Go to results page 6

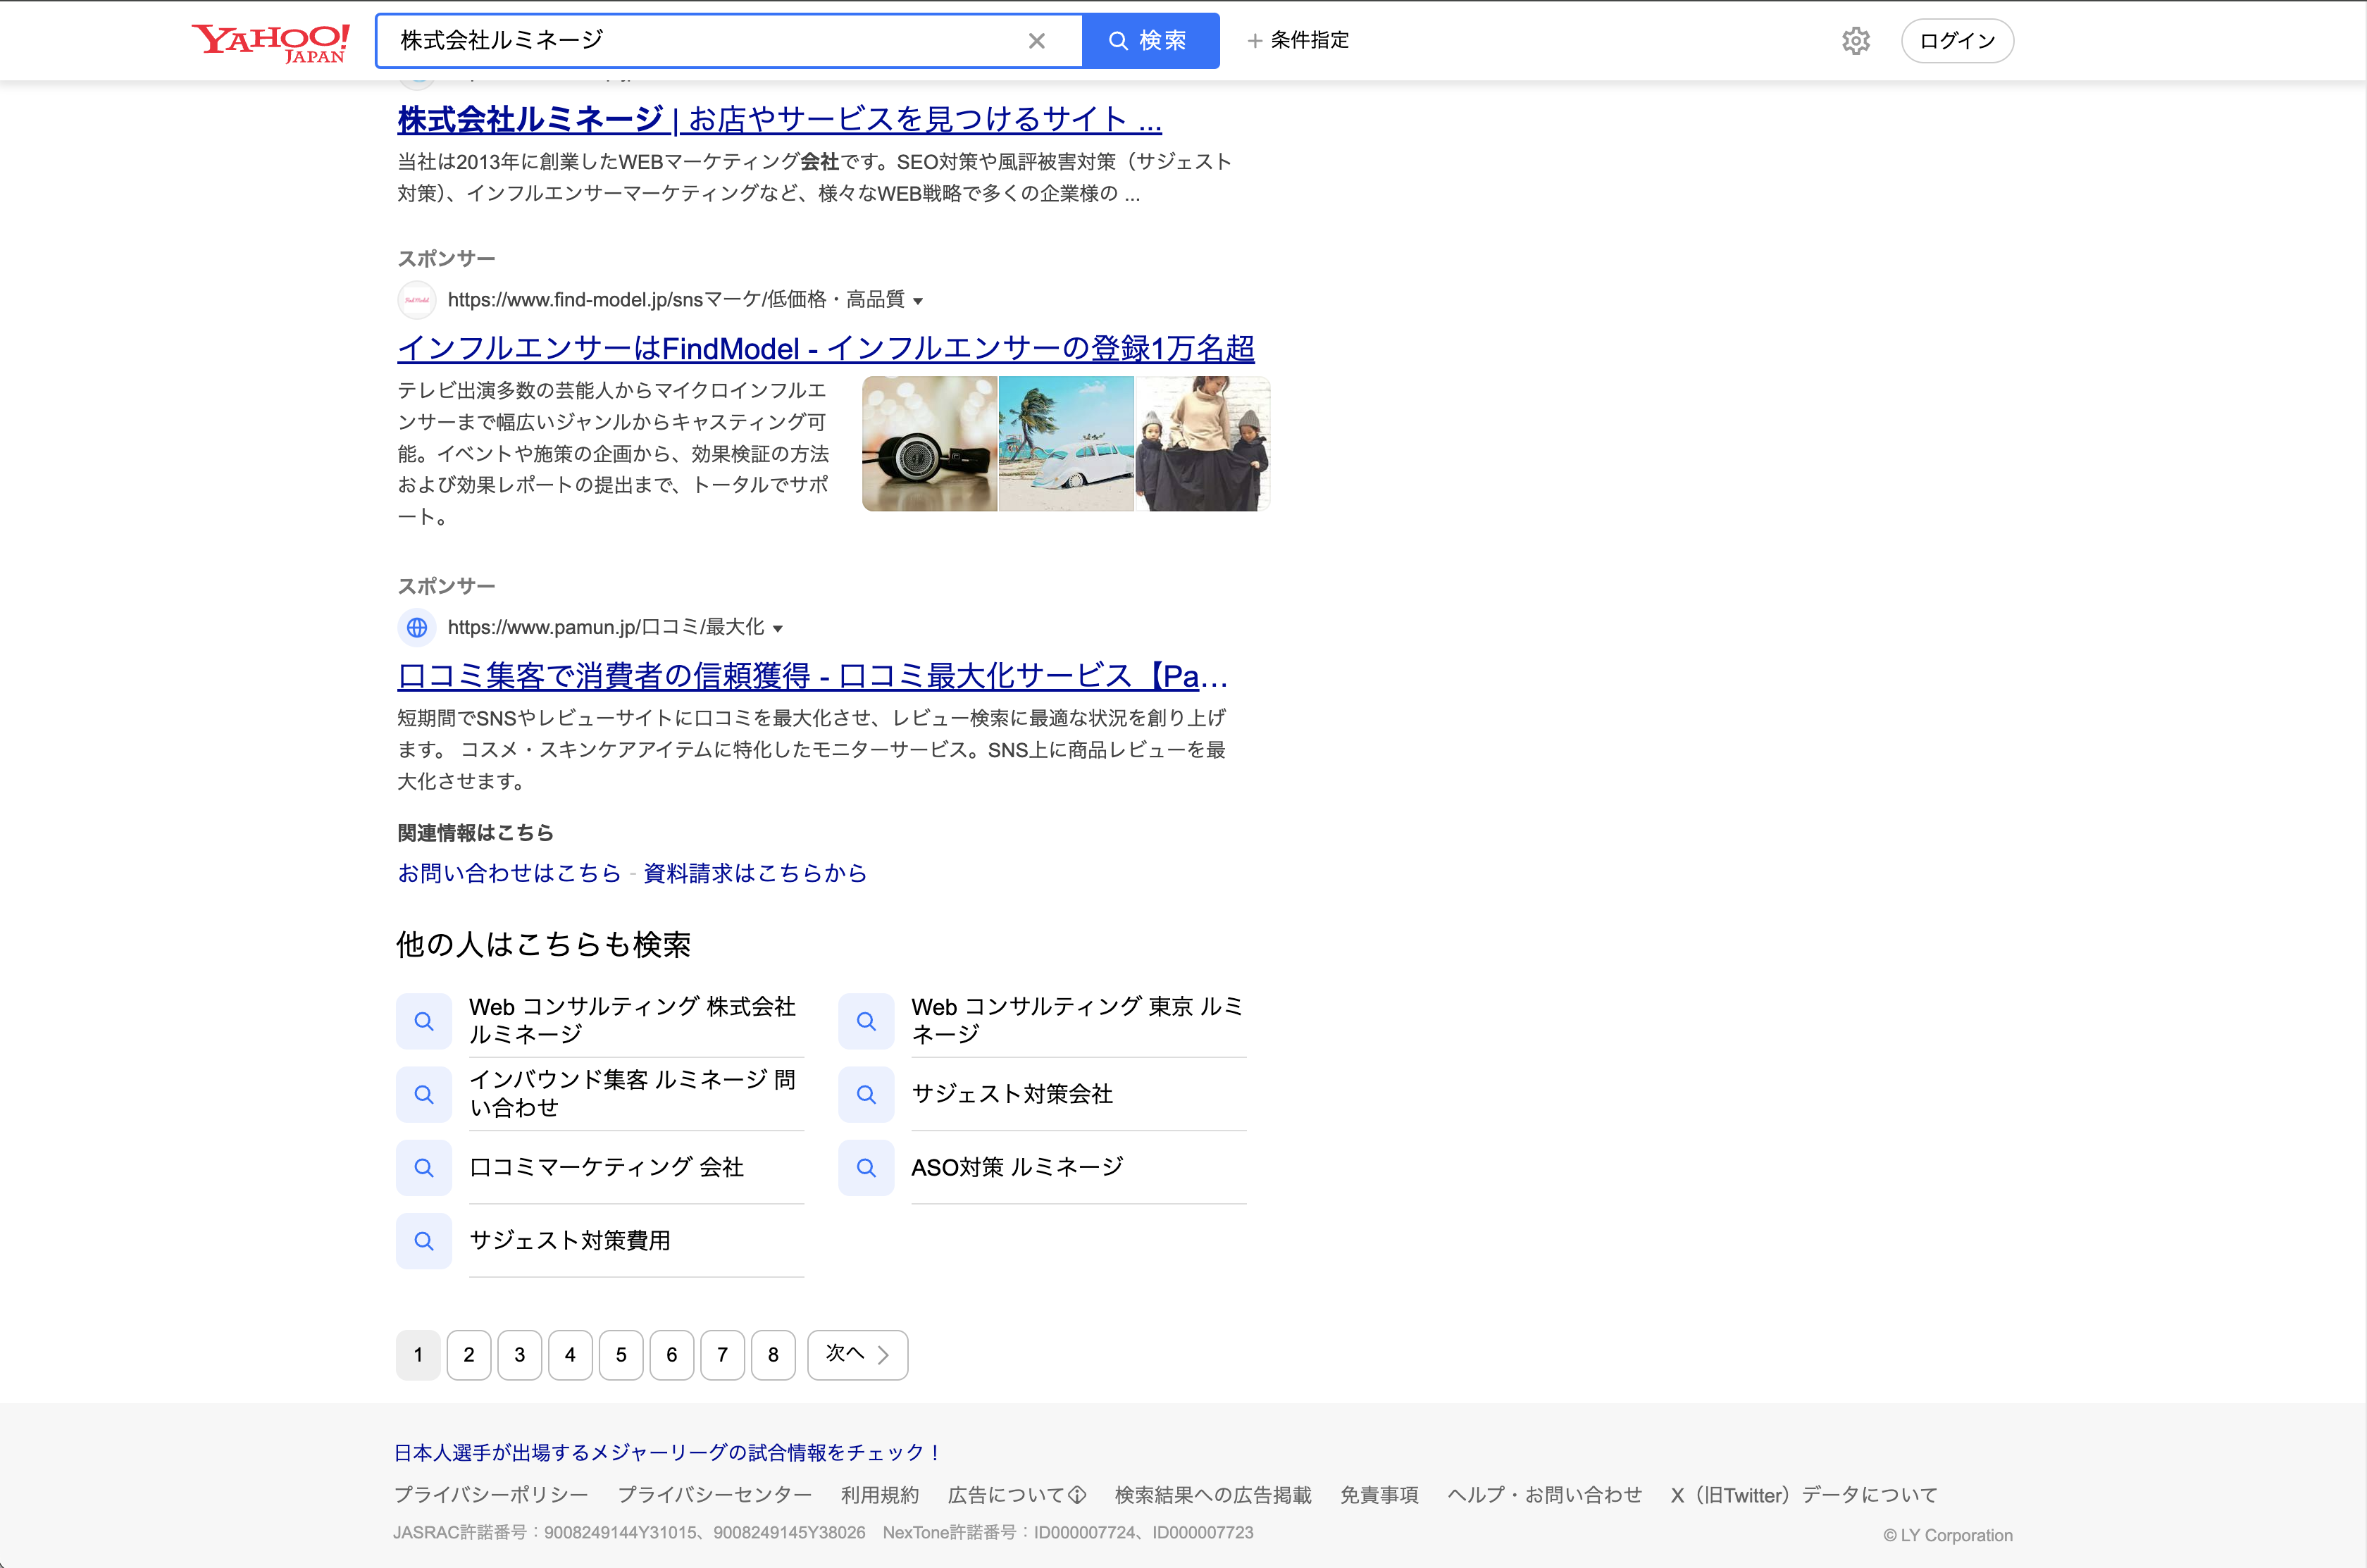tap(672, 1355)
